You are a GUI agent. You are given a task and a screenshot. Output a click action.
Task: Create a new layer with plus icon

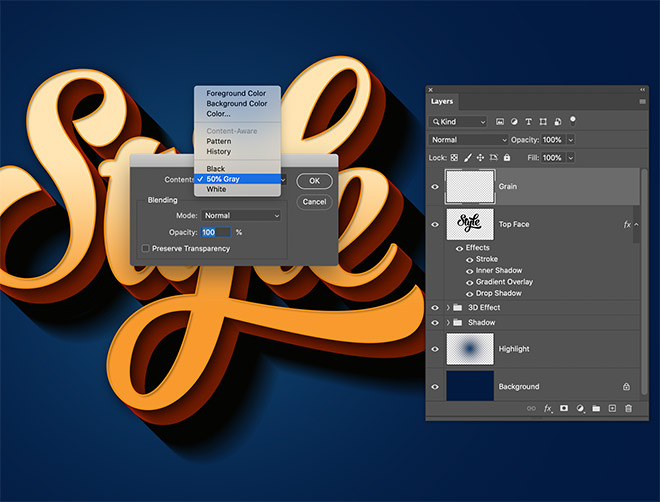click(x=612, y=408)
